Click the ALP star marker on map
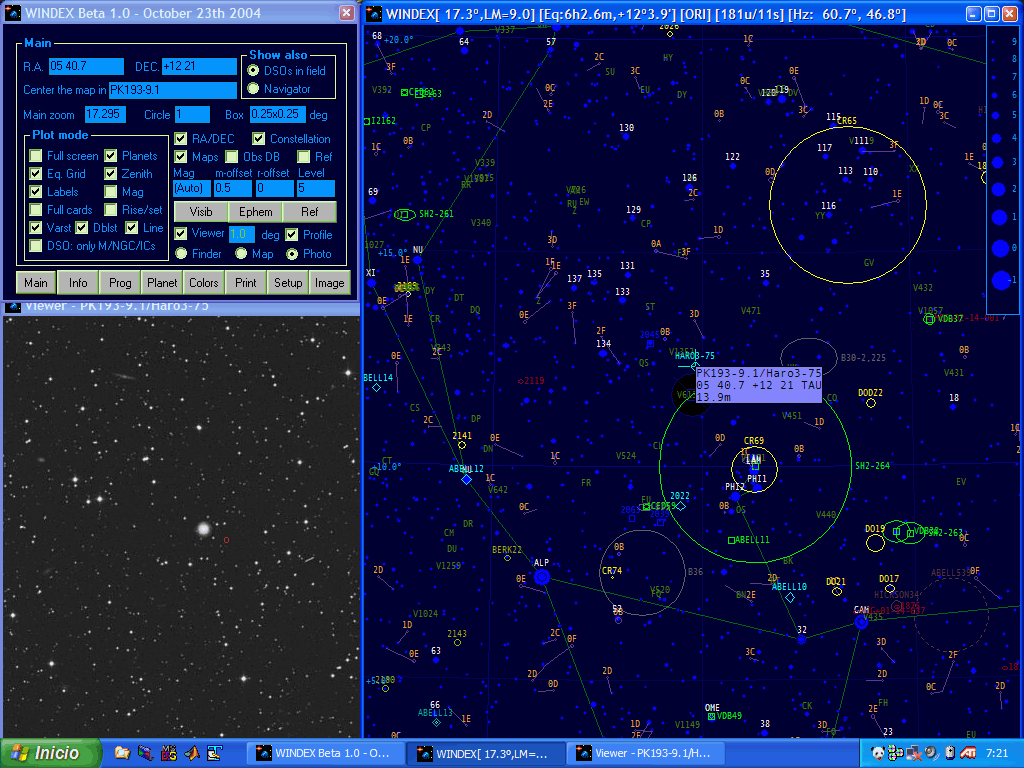Screen dimensions: 1024x768 coord(541,577)
